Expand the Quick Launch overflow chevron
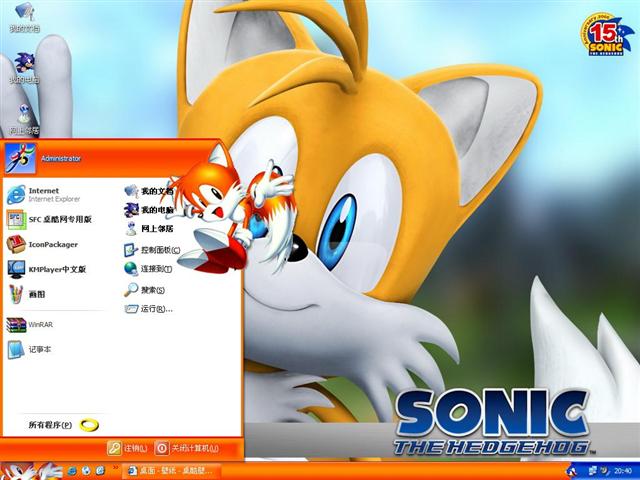The width and height of the screenshot is (640, 480). tap(115, 468)
